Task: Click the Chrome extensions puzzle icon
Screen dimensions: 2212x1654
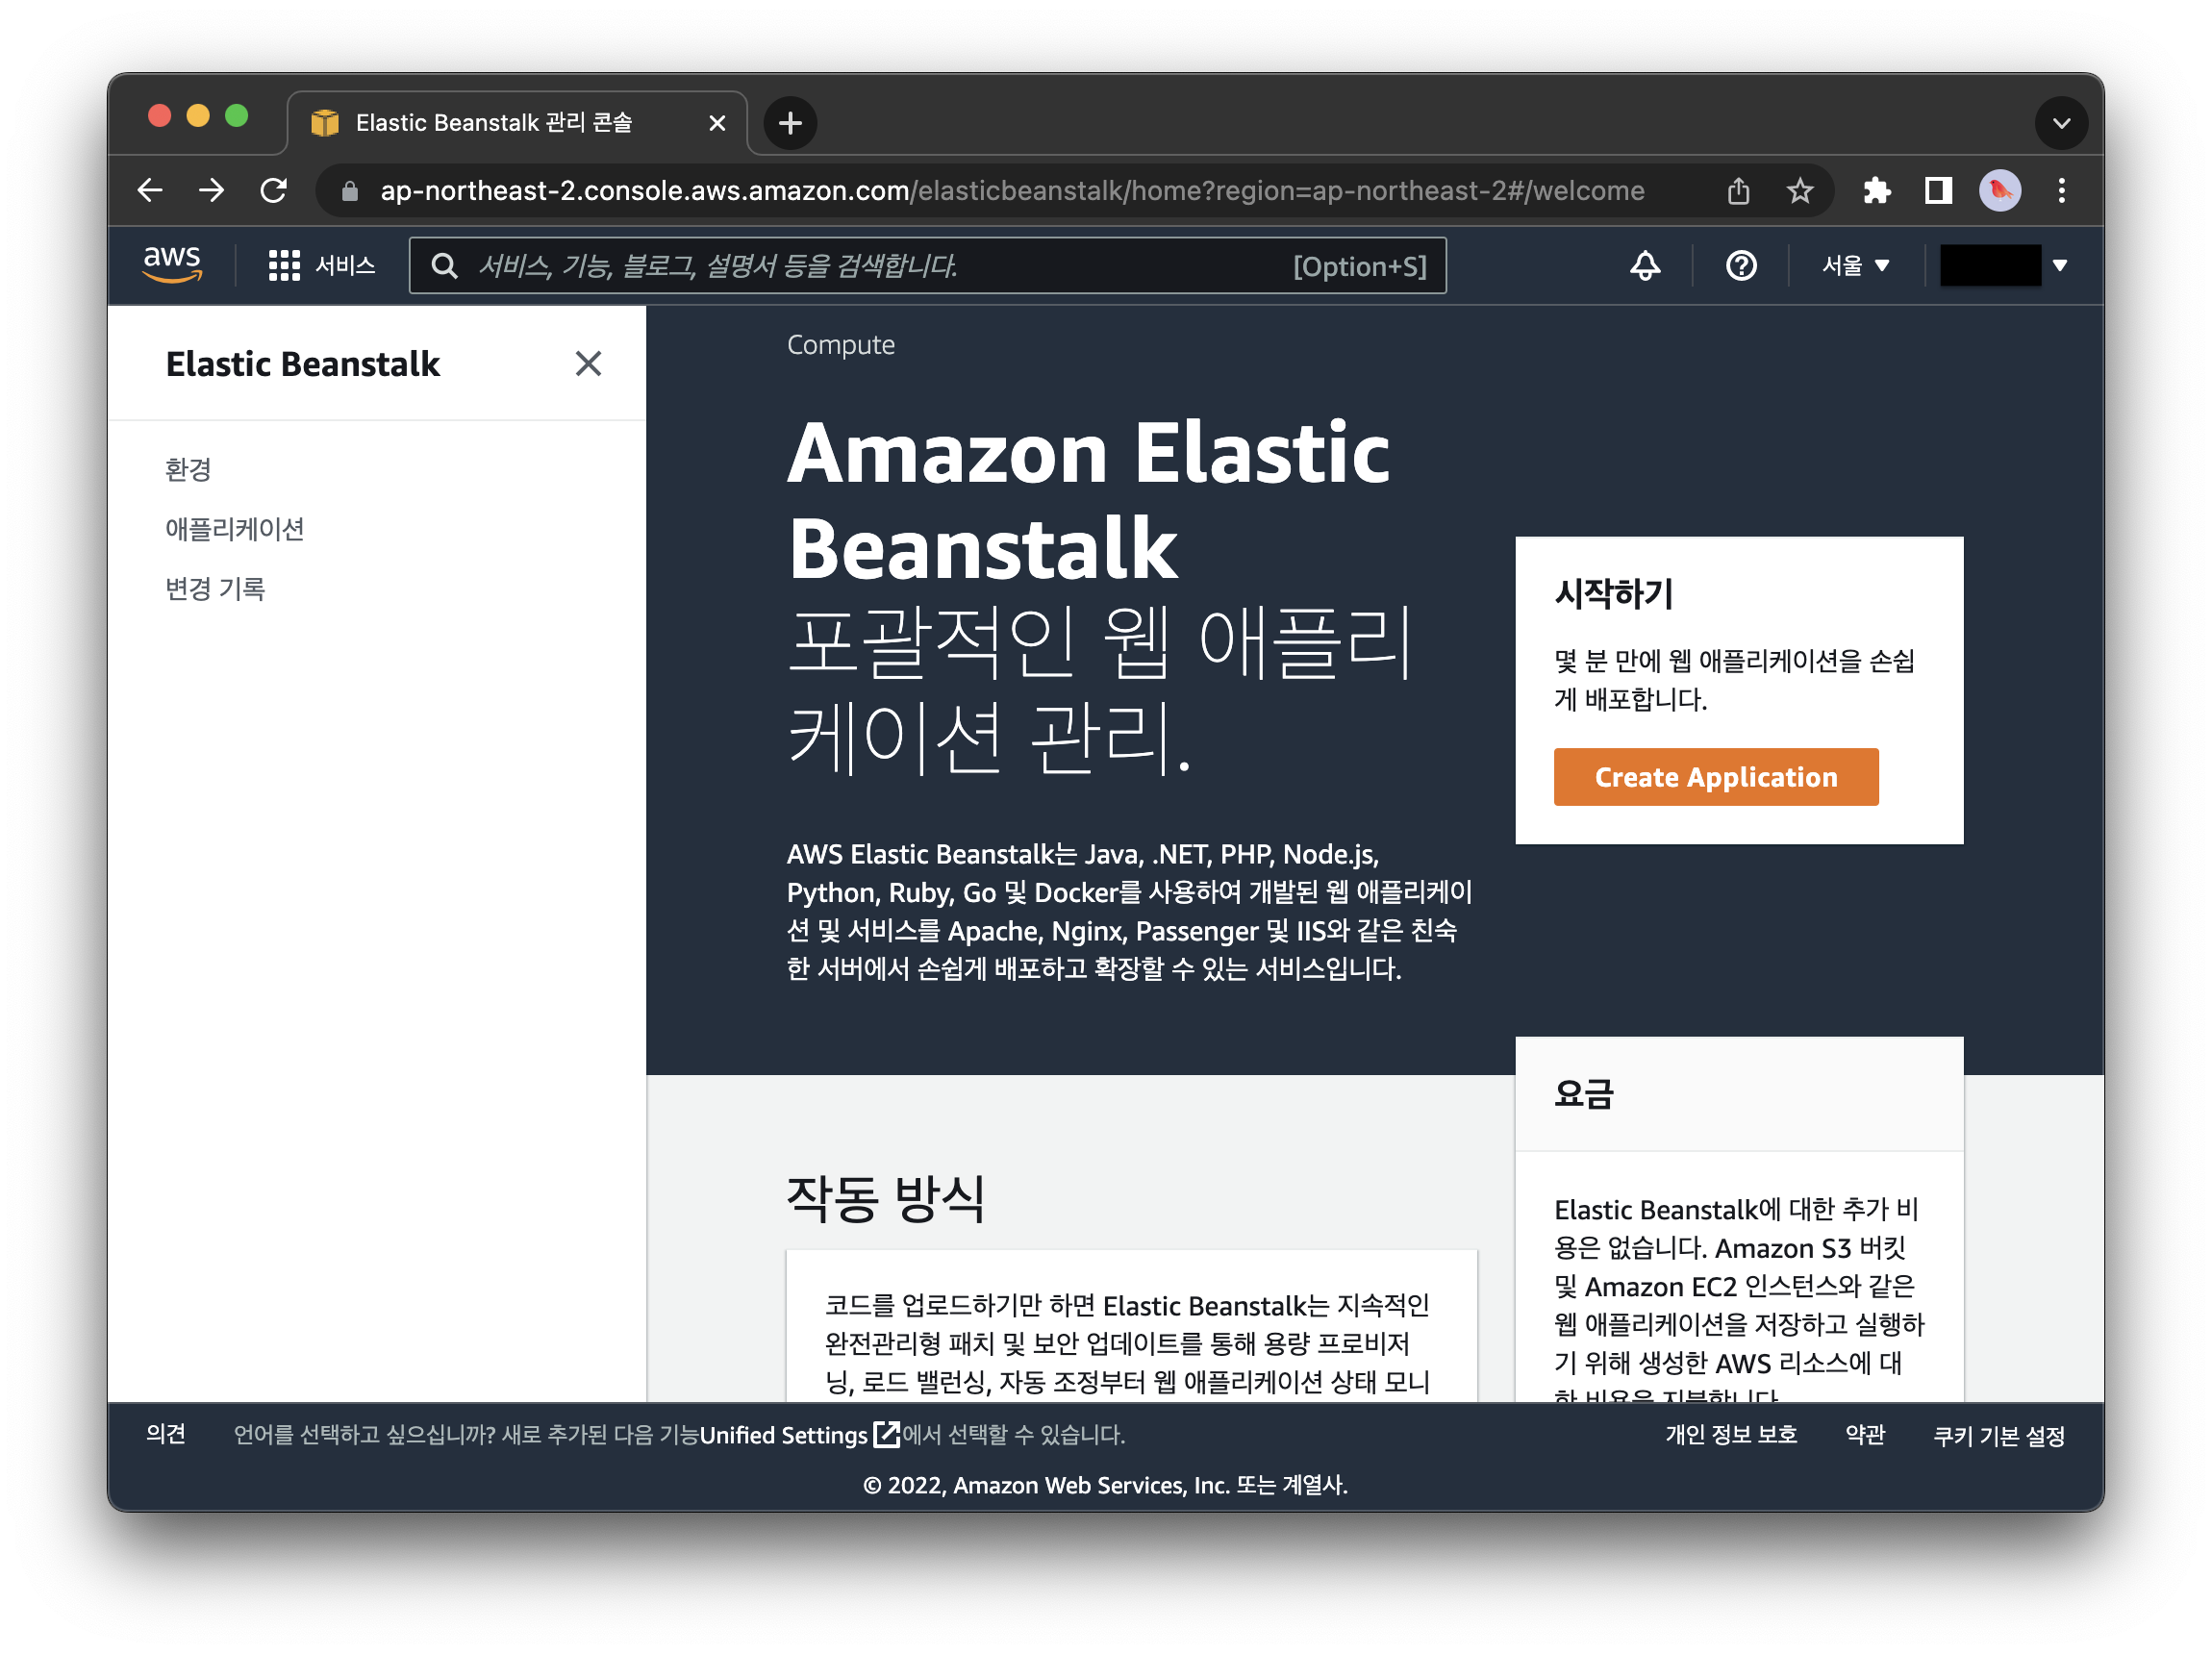Action: [1876, 190]
